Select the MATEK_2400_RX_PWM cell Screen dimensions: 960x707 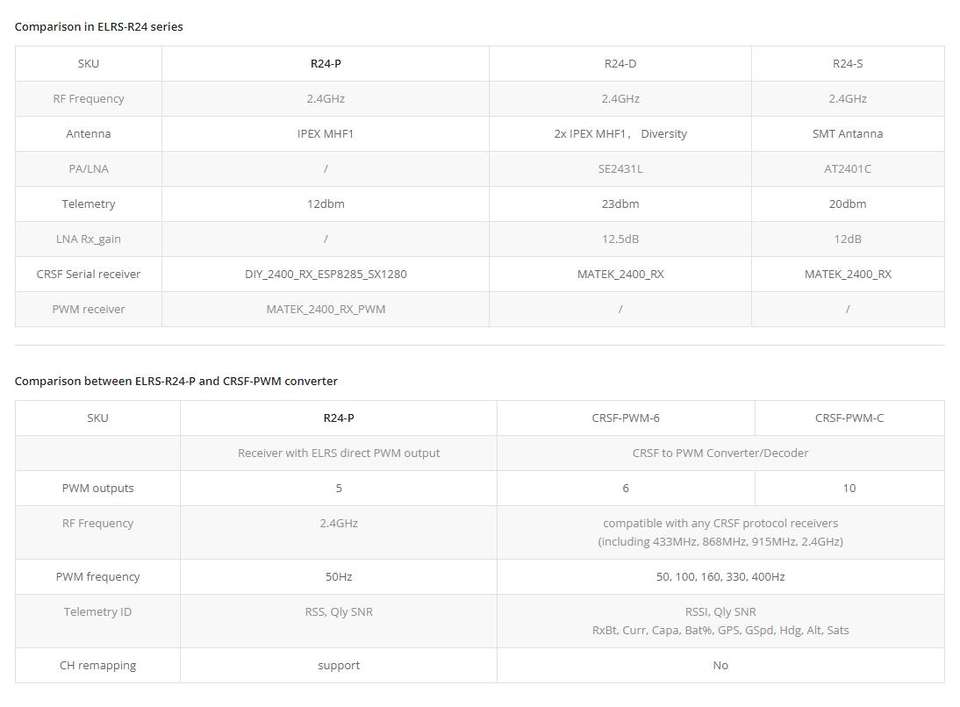click(326, 309)
